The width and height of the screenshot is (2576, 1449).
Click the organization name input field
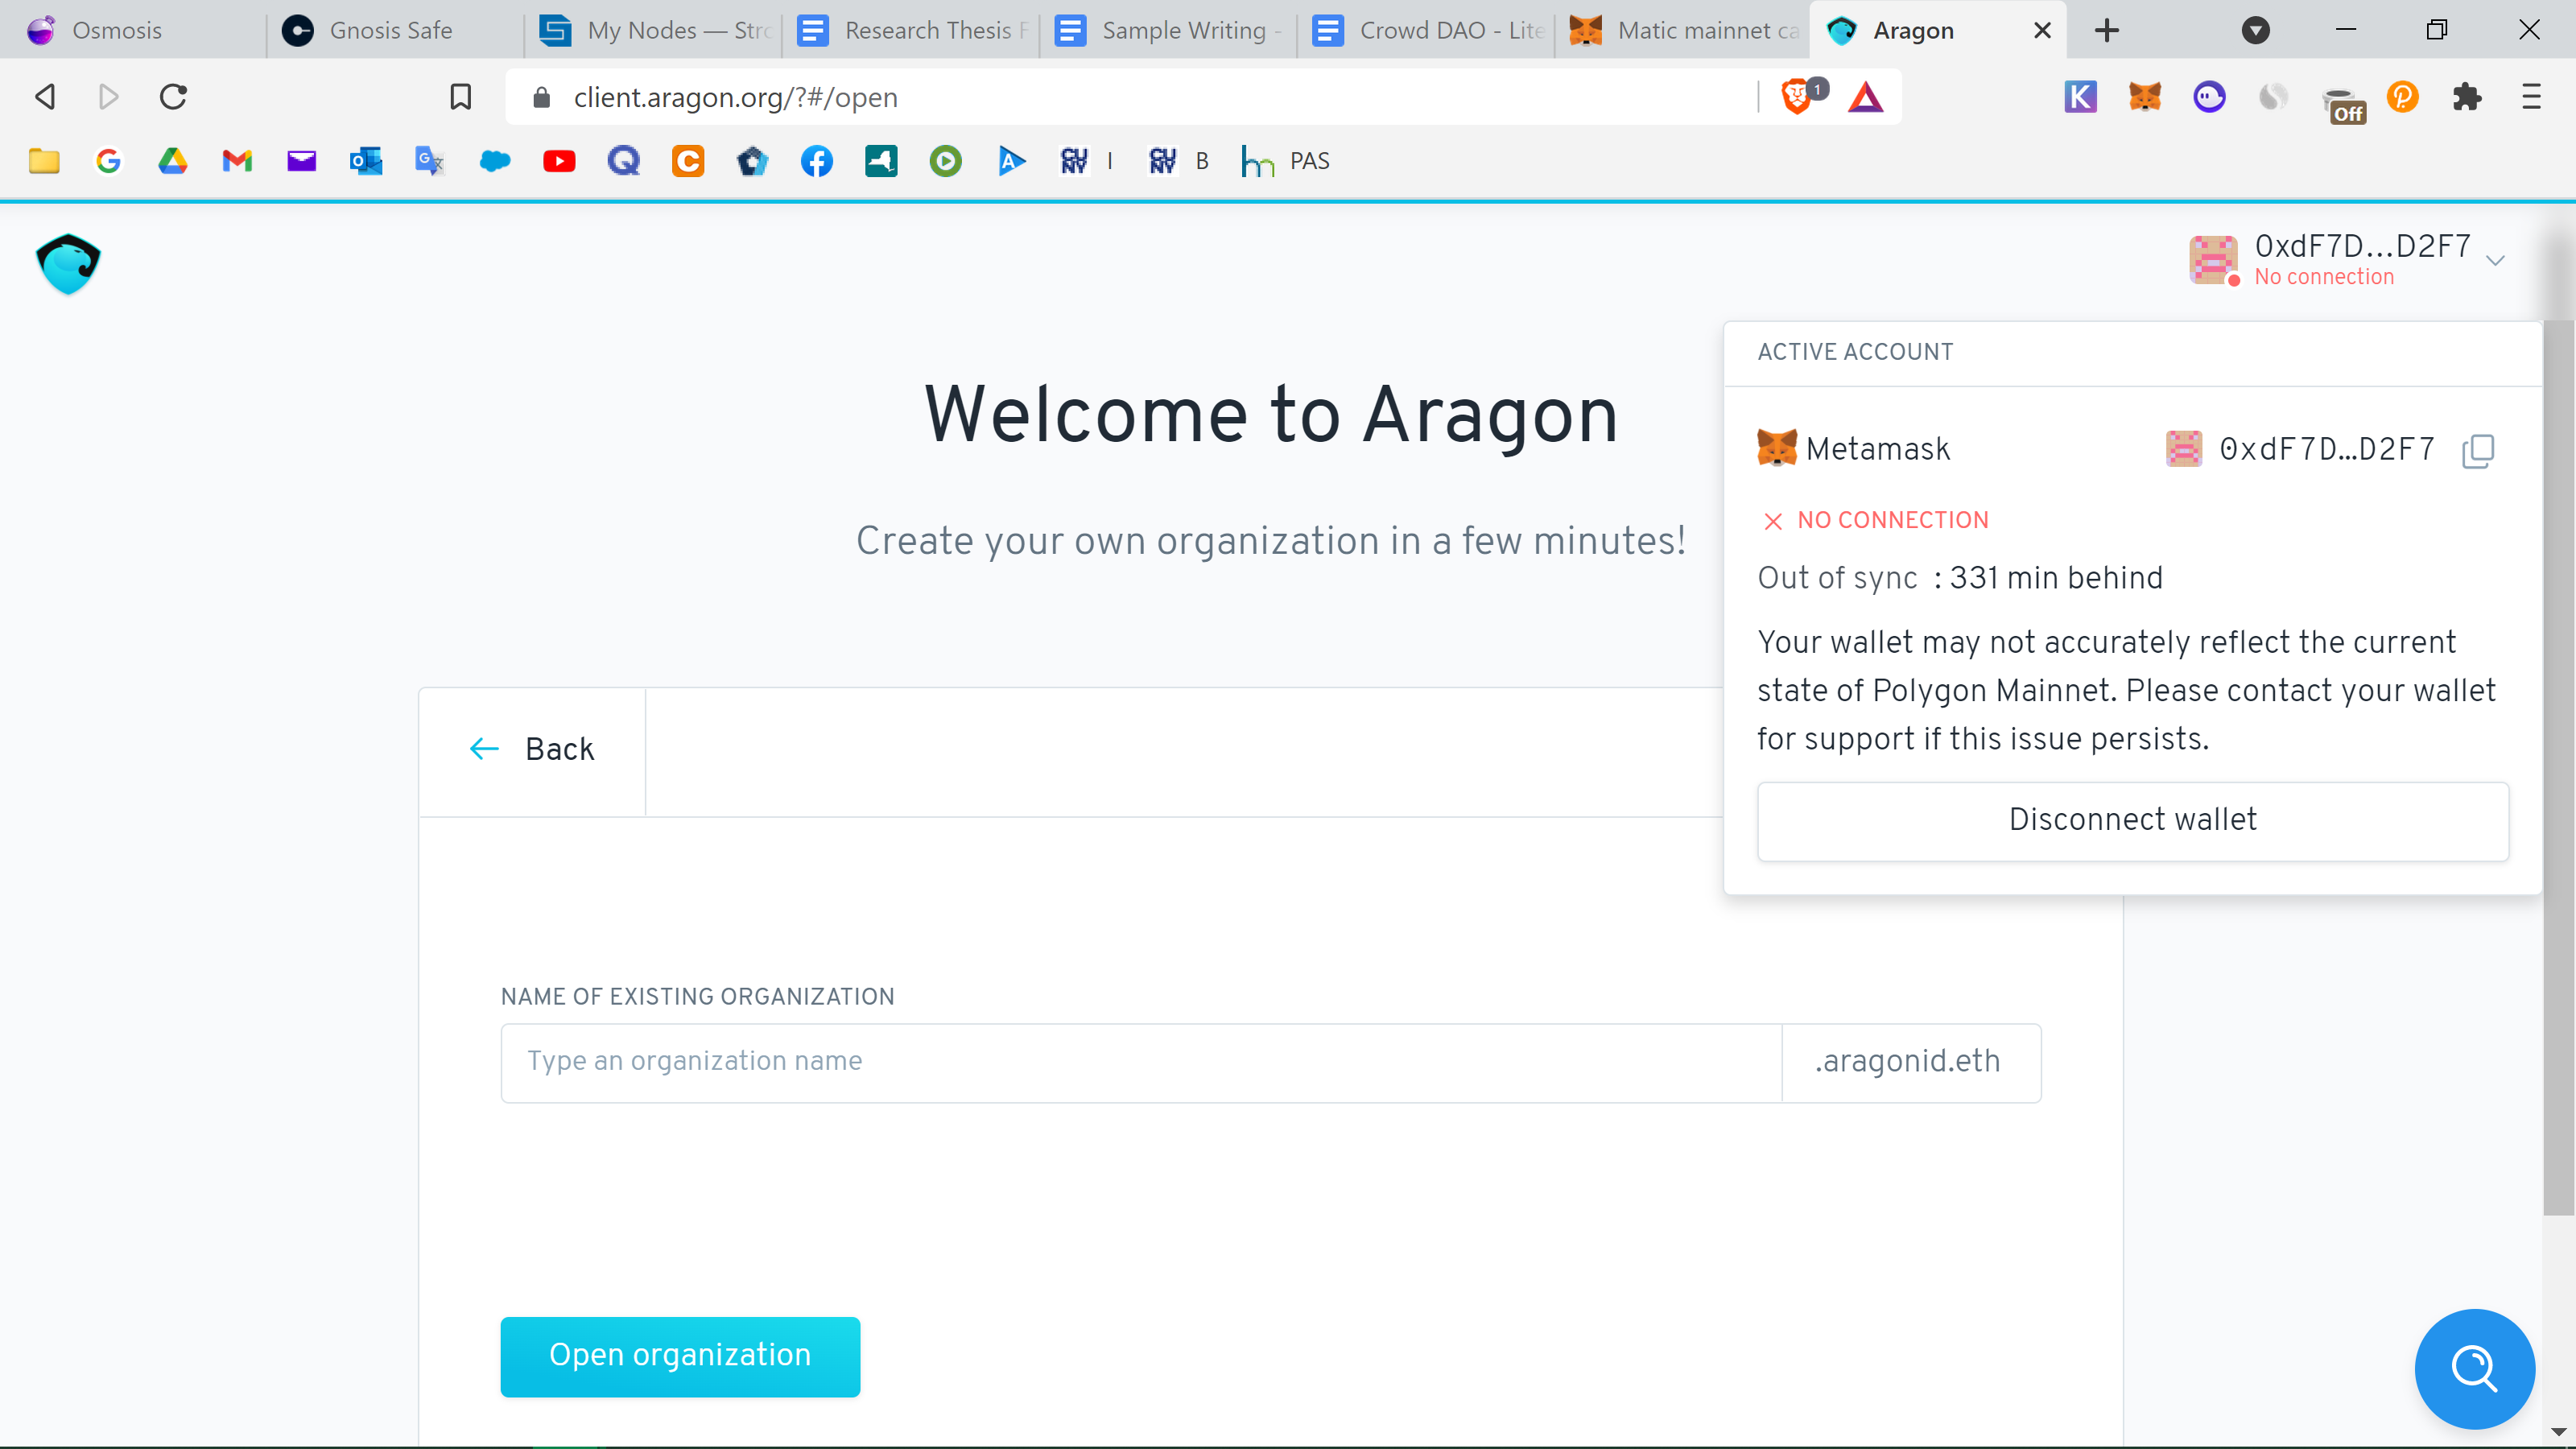pyautogui.click(x=1140, y=1062)
